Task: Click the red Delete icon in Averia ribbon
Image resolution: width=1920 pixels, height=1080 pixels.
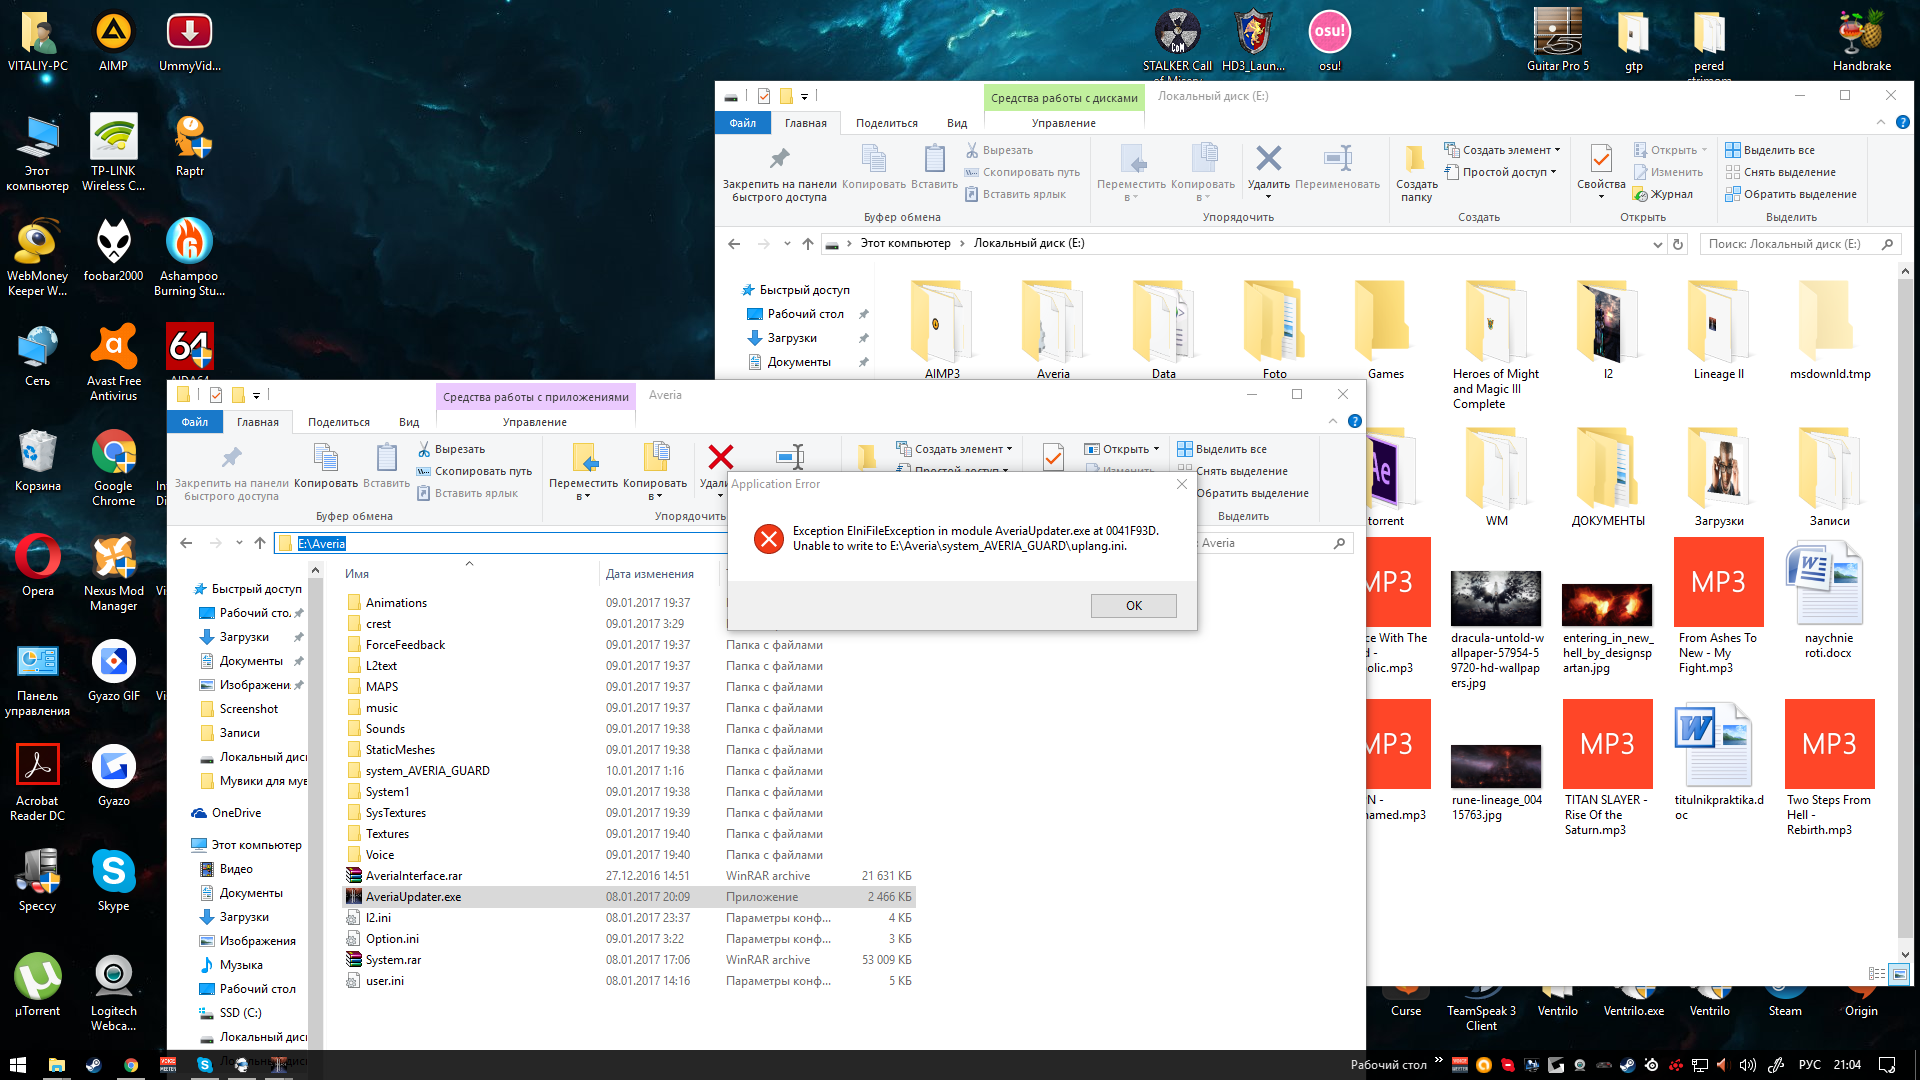Action: point(720,458)
